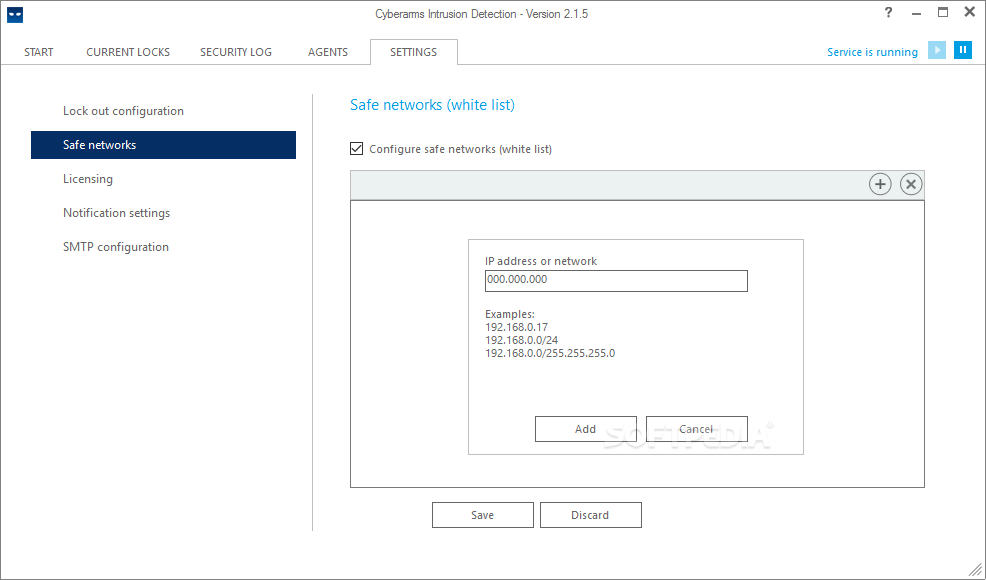Open SMTP configuration page

tap(116, 247)
